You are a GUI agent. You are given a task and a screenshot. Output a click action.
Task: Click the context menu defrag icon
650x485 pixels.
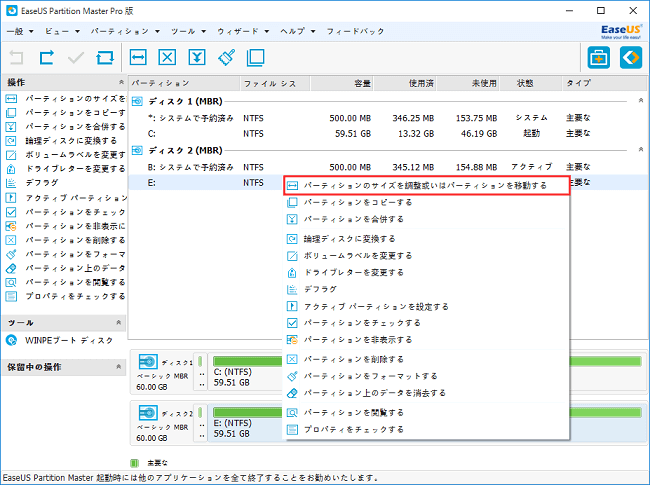pyautogui.click(x=292, y=289)
